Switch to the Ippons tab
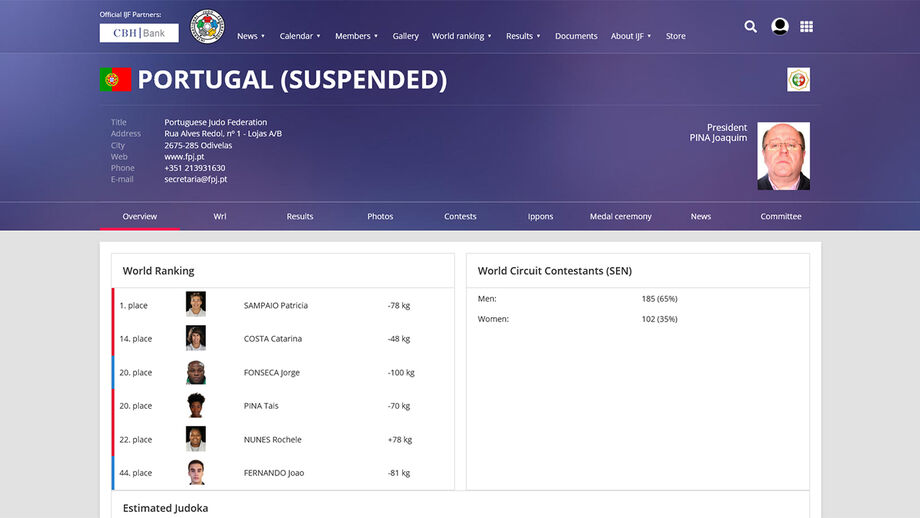The image size is (920, 518). [x=540, y=216]
